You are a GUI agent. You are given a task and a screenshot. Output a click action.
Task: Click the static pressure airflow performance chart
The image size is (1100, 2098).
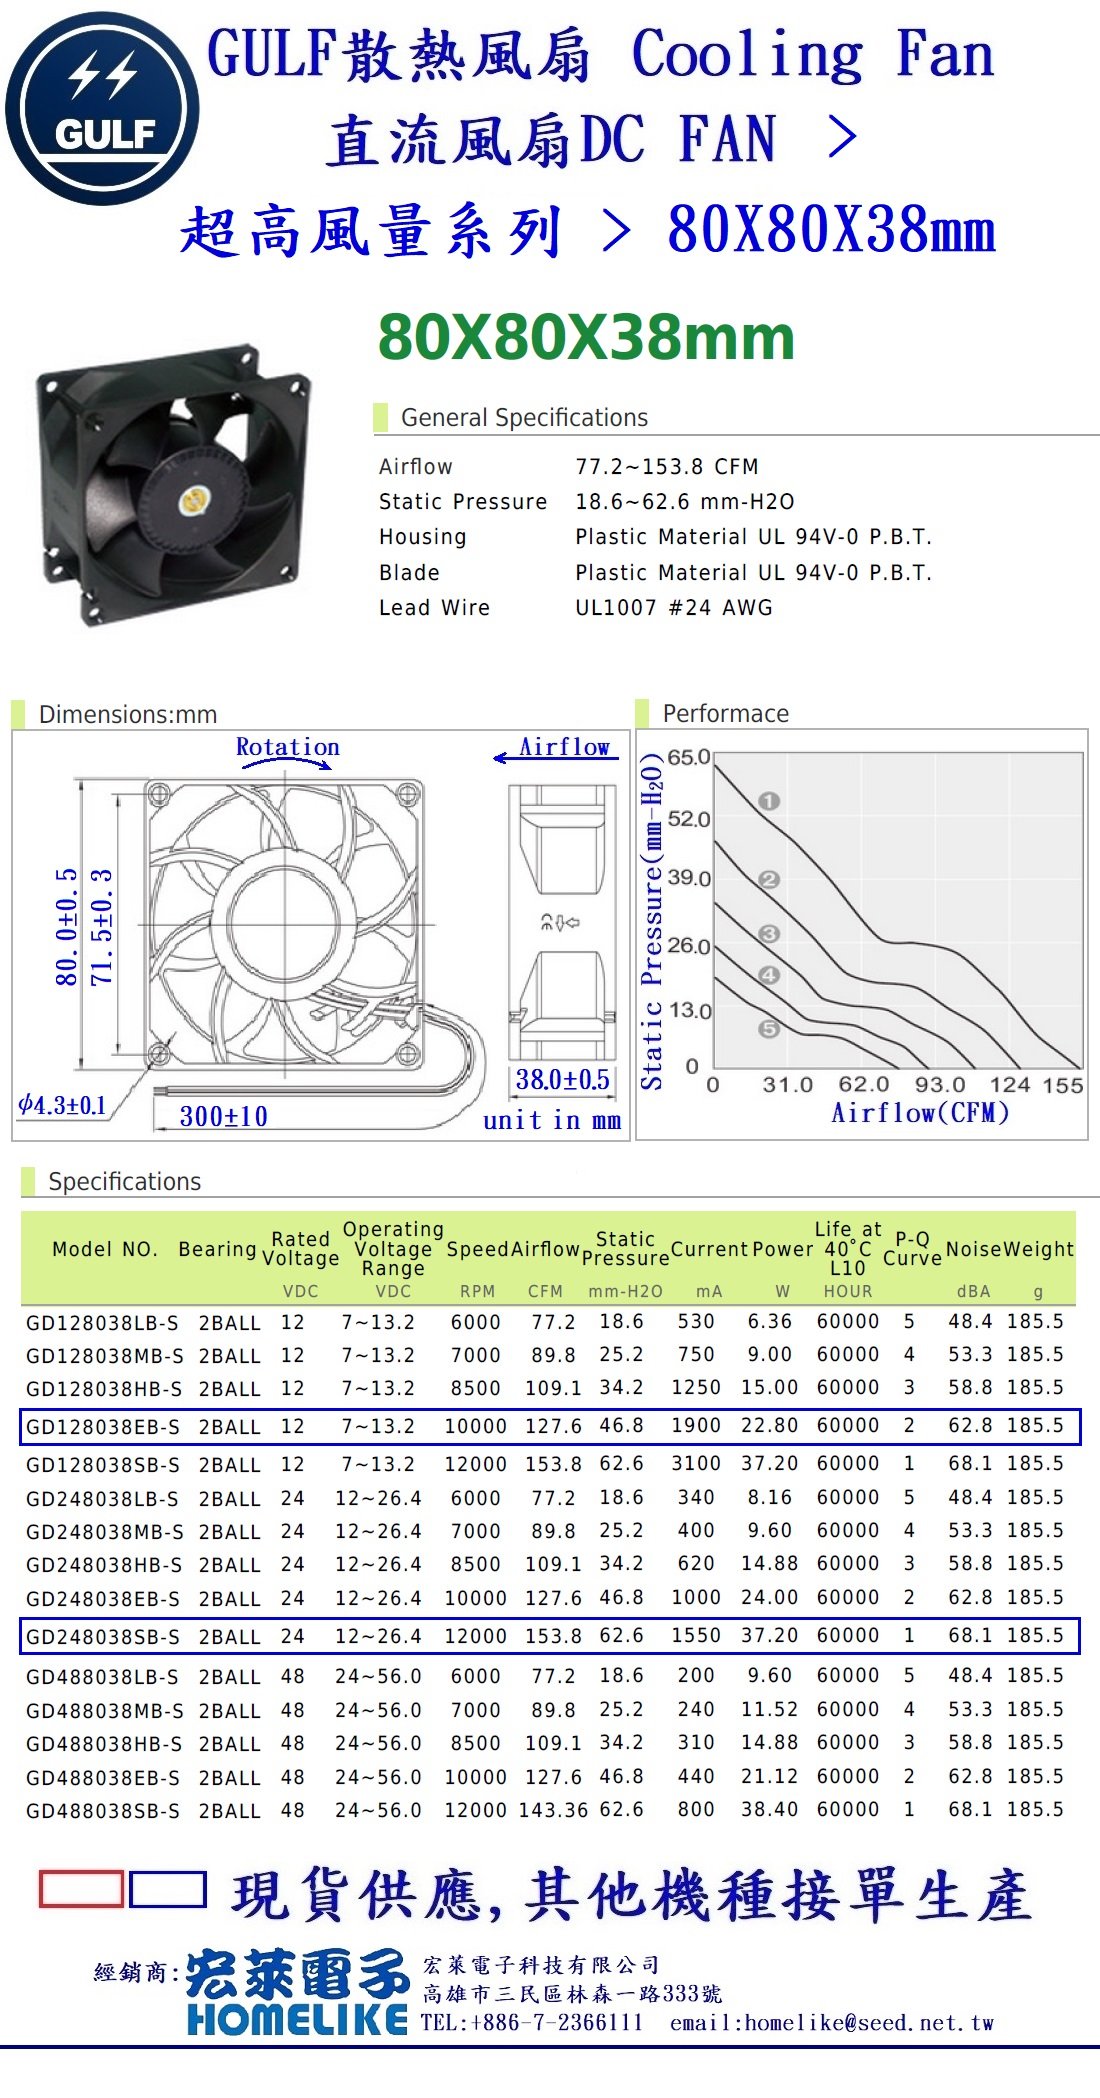coord(862,933)
